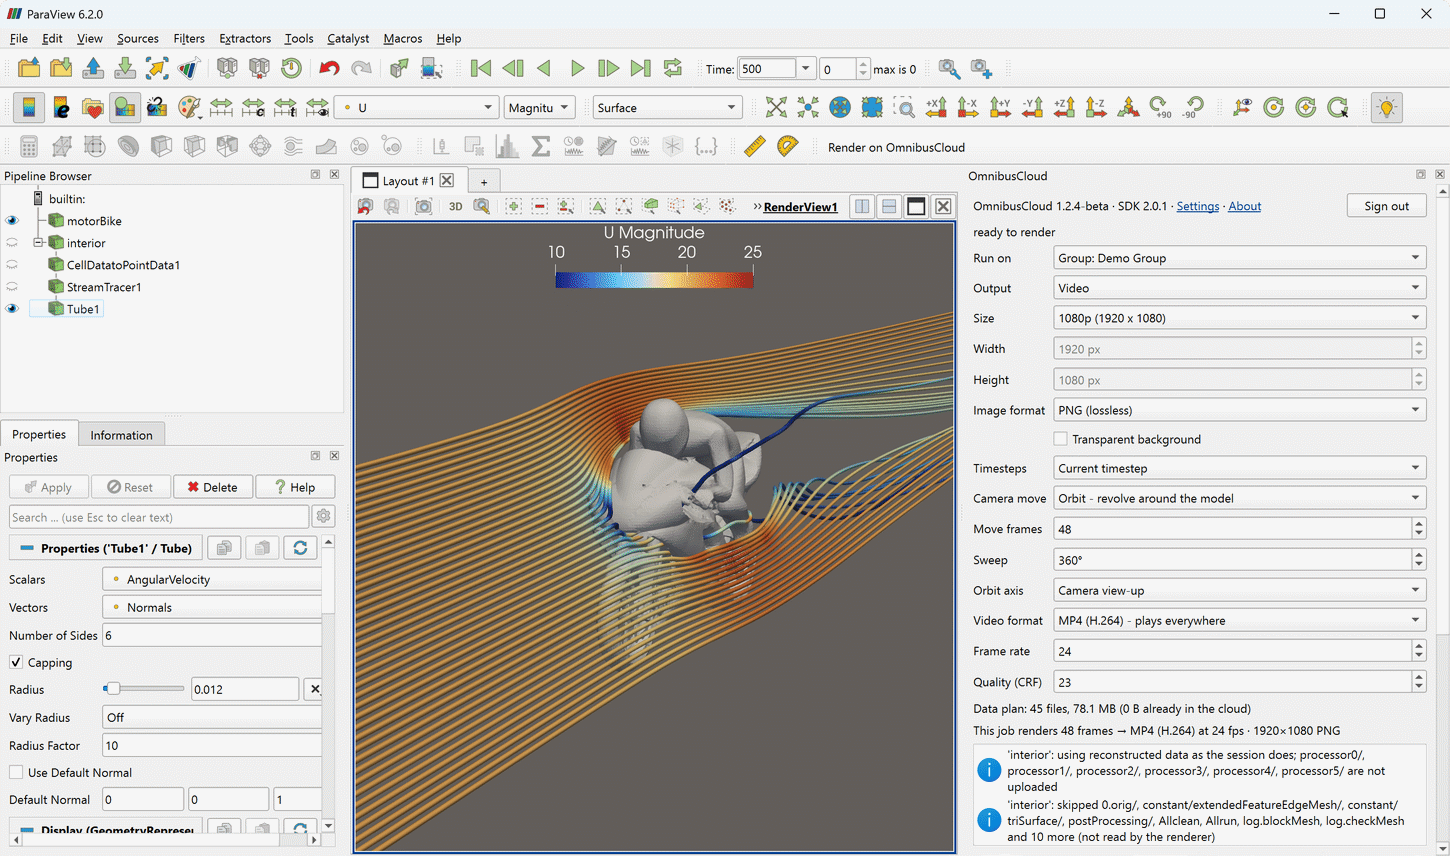The width and height of the screenshot is (1450, 856).
Task: Click the Loop animation icon
Action: click(x=673, y=68)
